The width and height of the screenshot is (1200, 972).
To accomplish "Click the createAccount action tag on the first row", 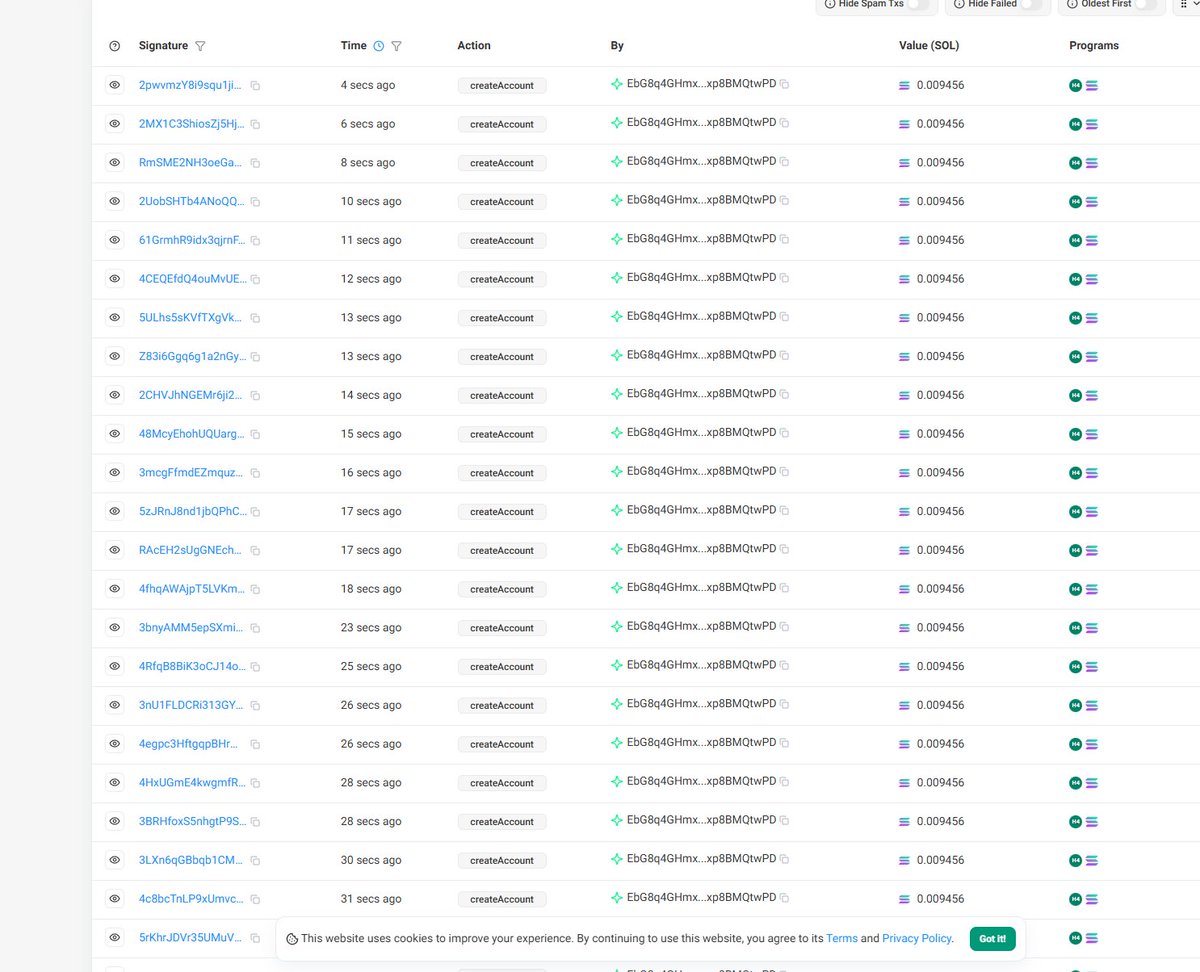I will 501,85.
